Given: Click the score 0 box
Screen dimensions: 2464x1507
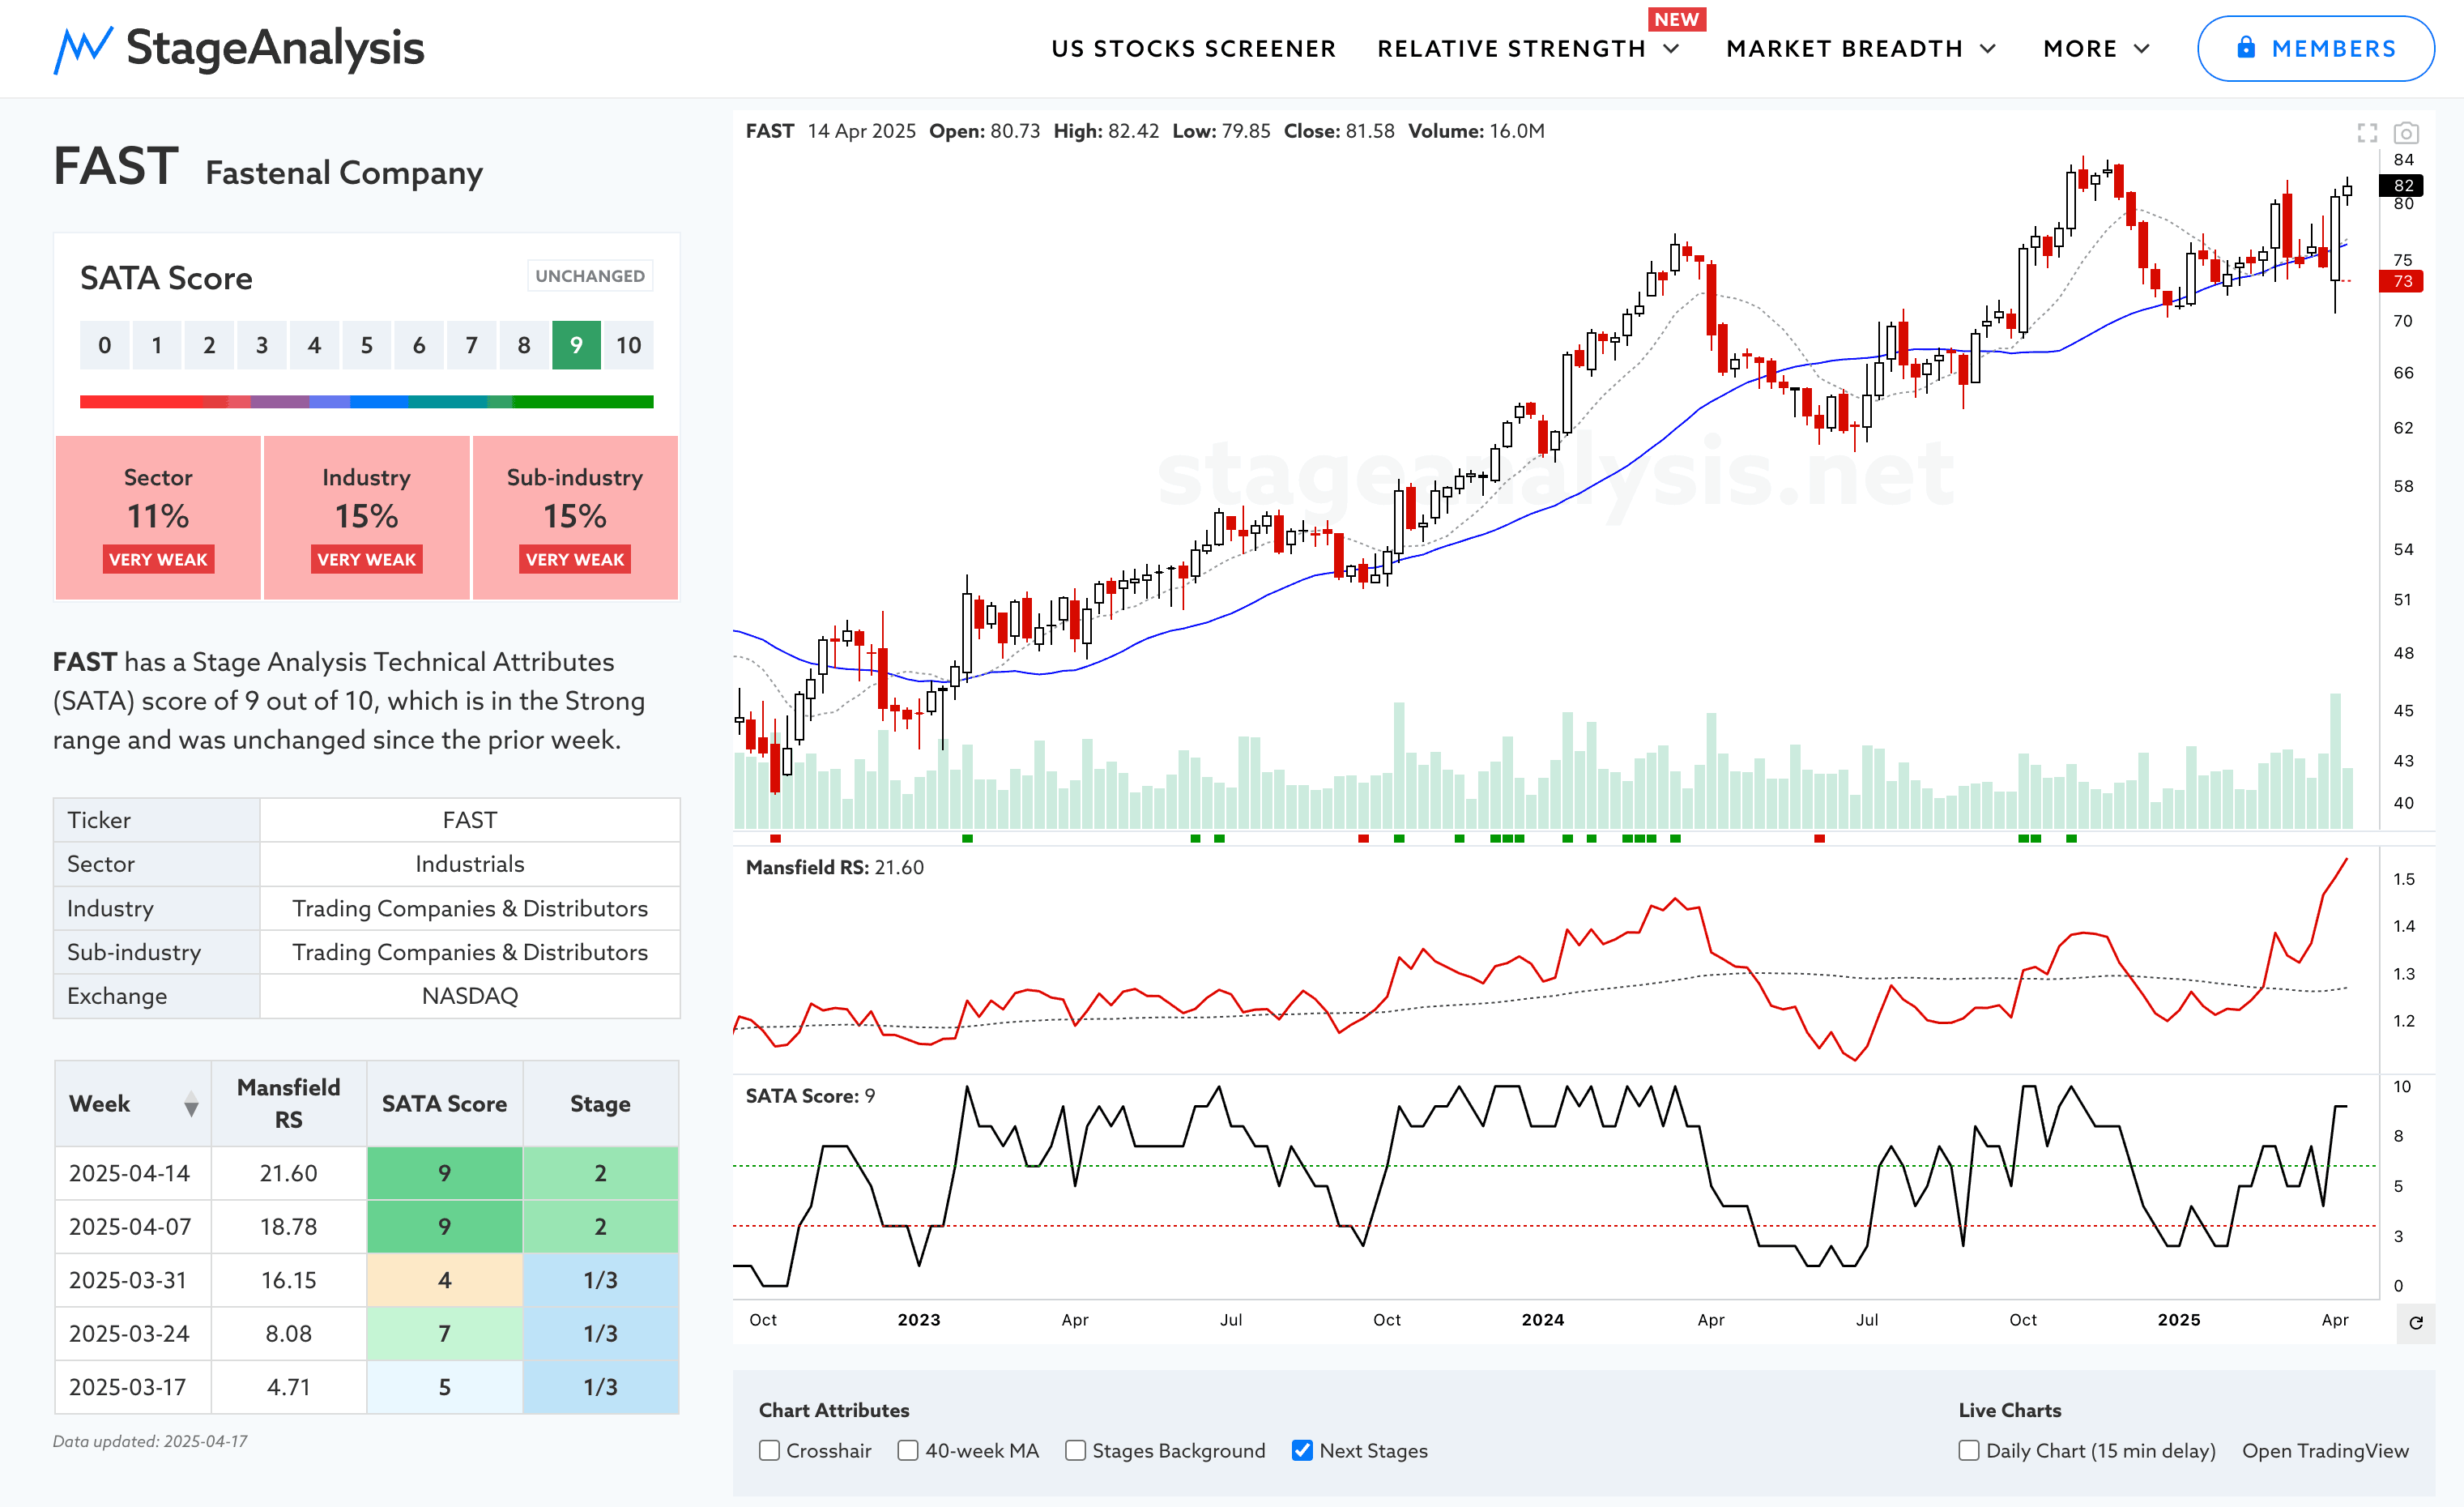Looking at the screenshot, I should pyautogui.click(x=104, y=345).
